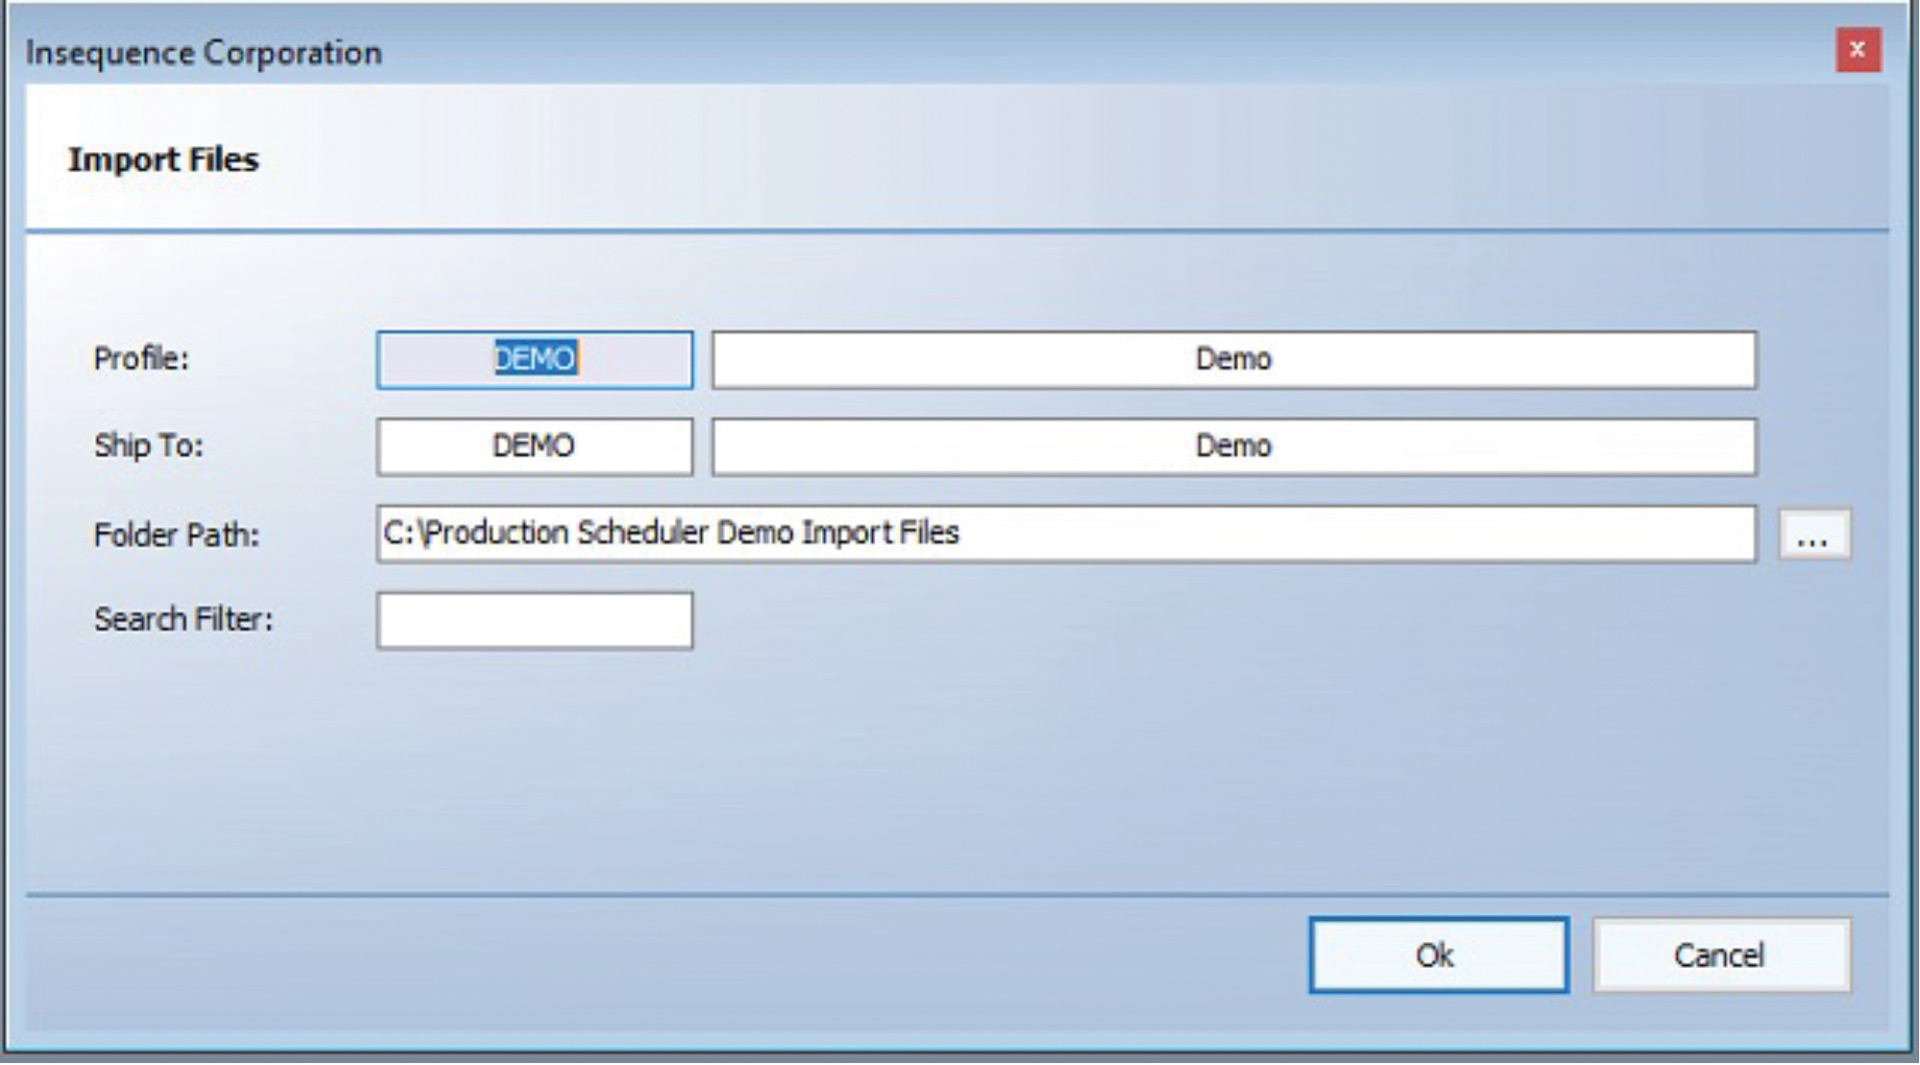The image size is (1920, 1065).
Task: Select the Ship To description field
Action: pos(1233,446)
